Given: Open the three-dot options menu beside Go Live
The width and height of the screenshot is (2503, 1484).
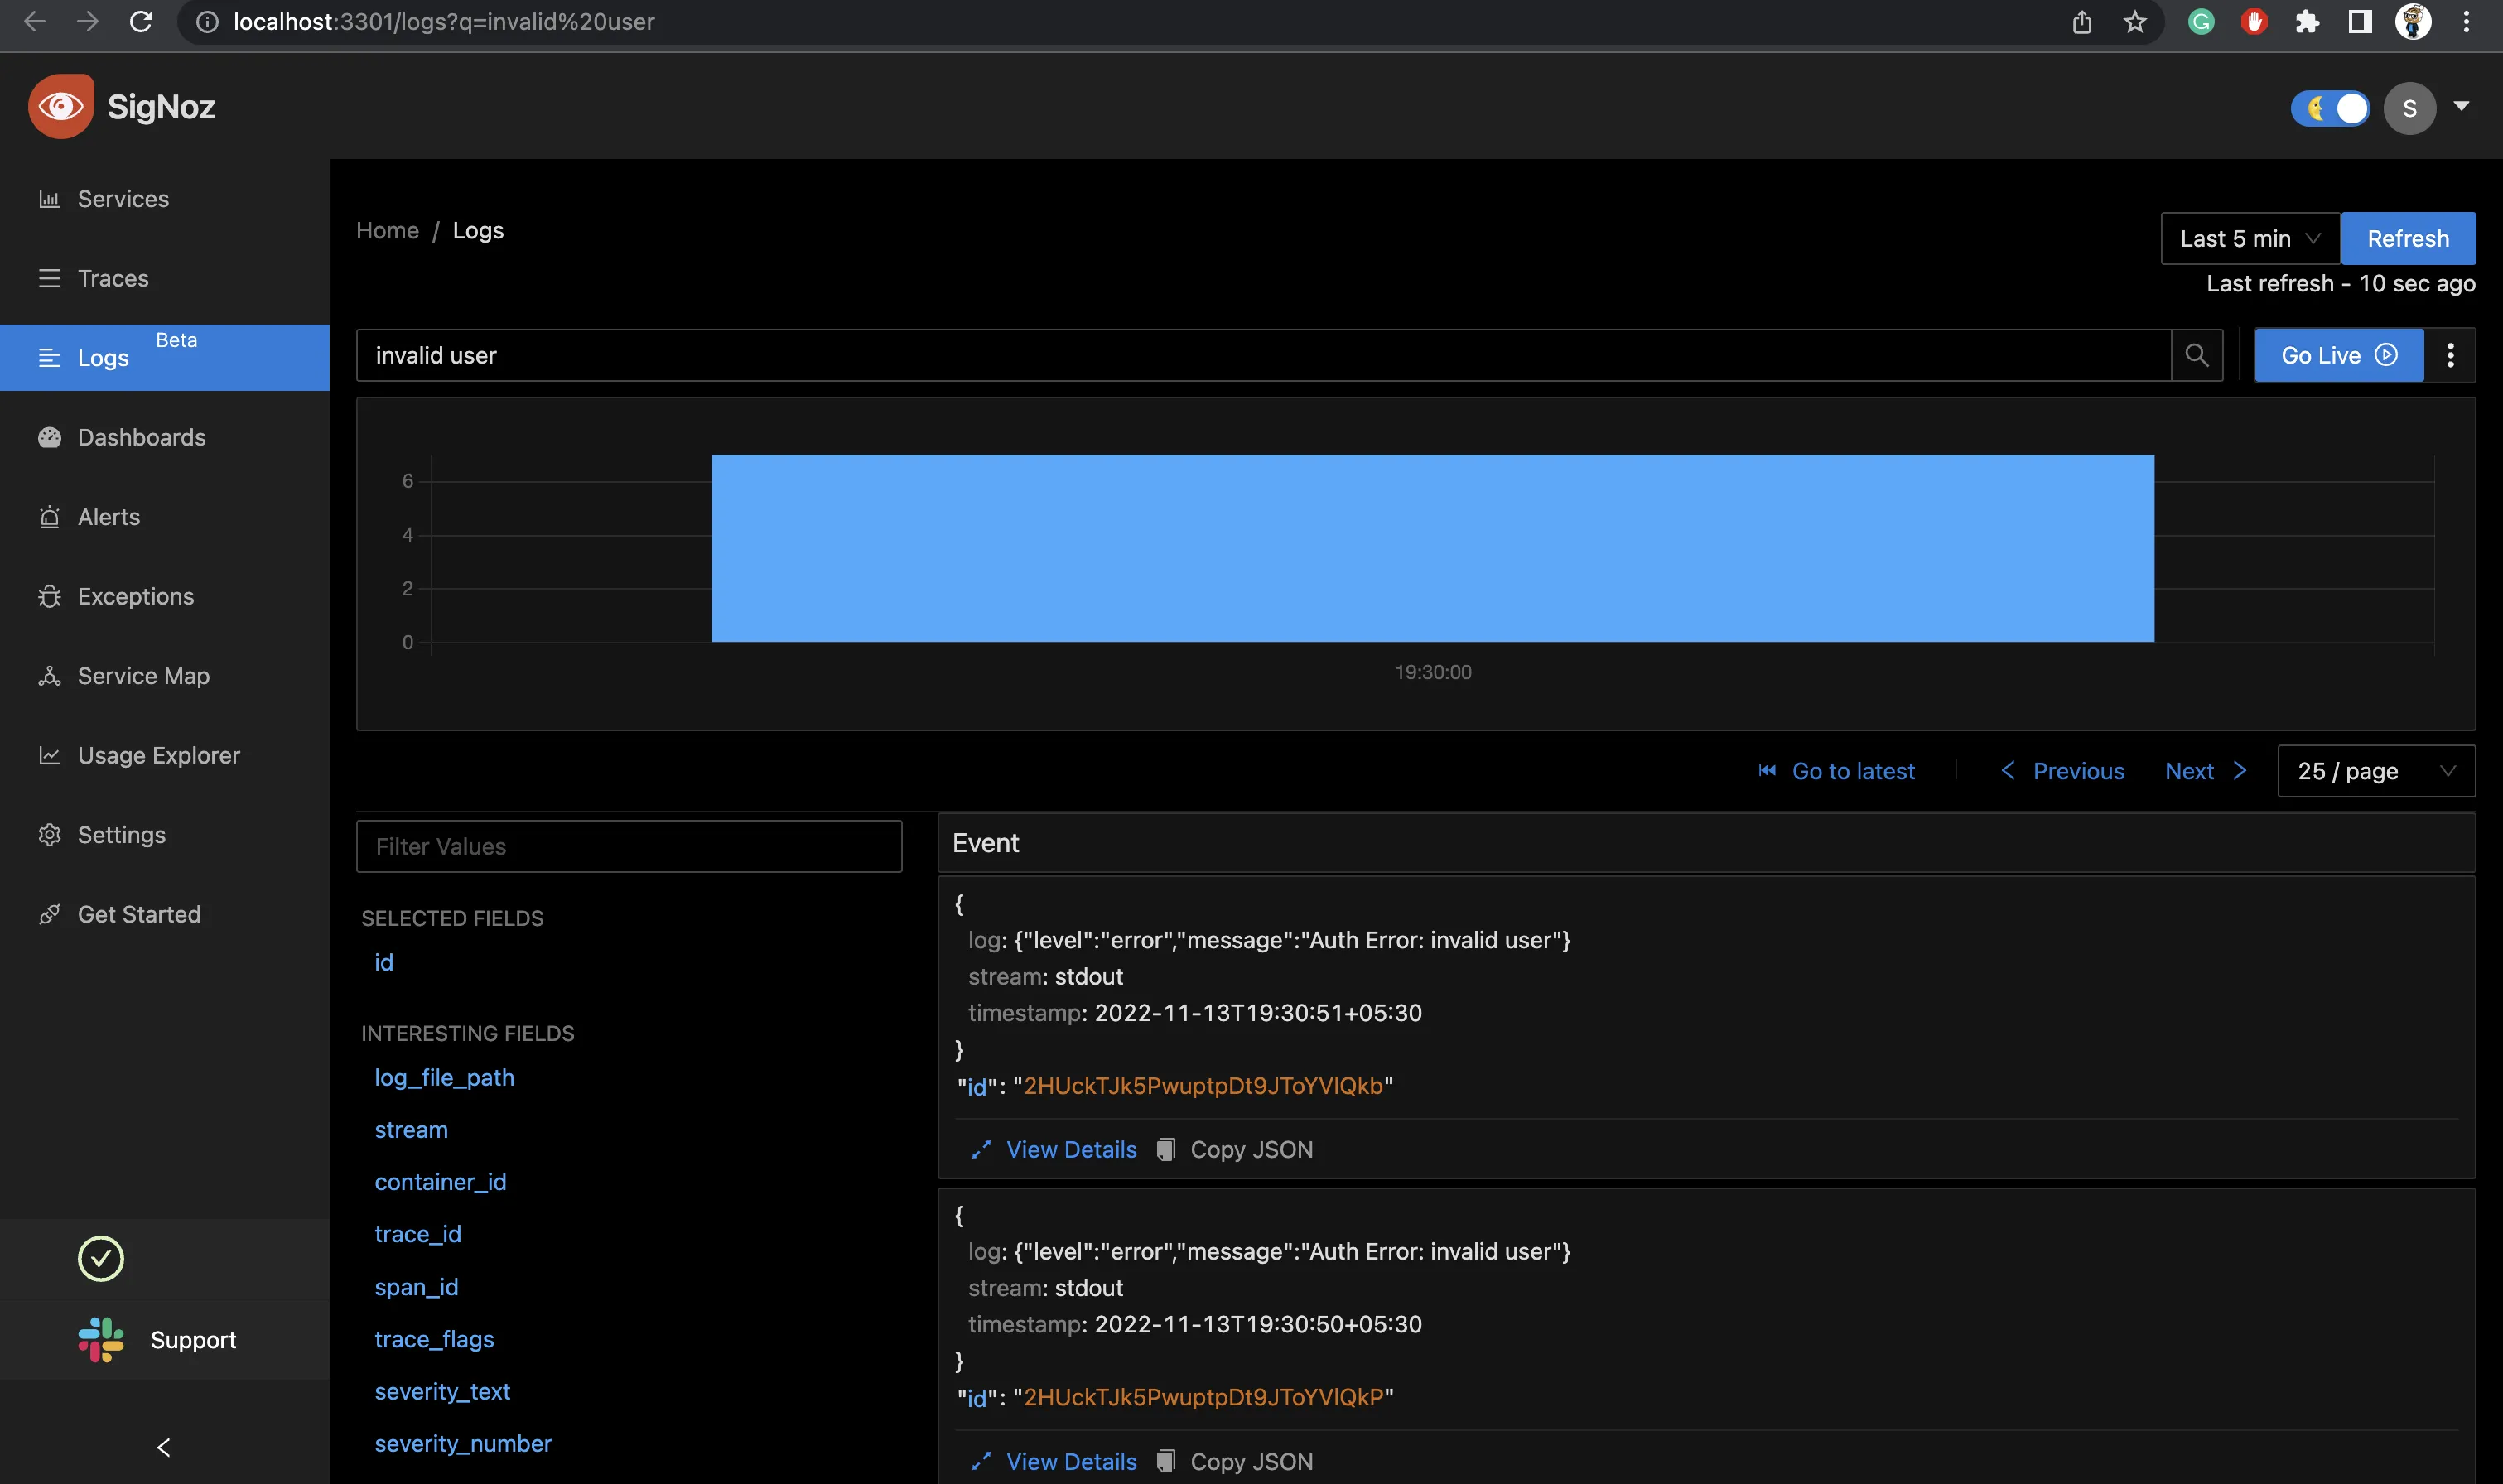Looking at the screenshot, I should click(2449, 355).
